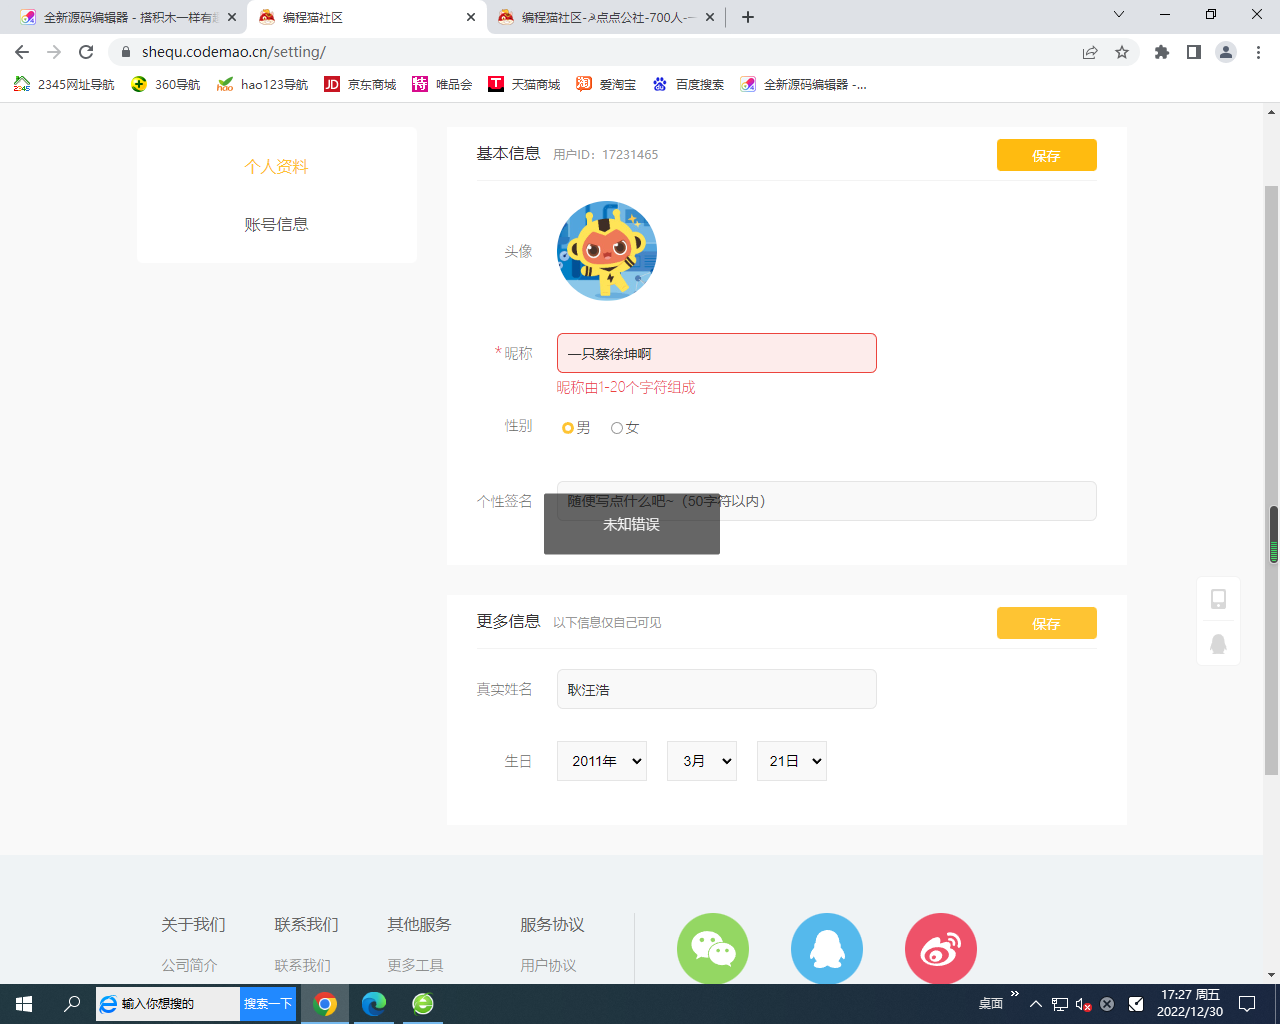Open Chrome from the taskbar
Viewport: 1280px width, 1024px height.
(325, 1004)
